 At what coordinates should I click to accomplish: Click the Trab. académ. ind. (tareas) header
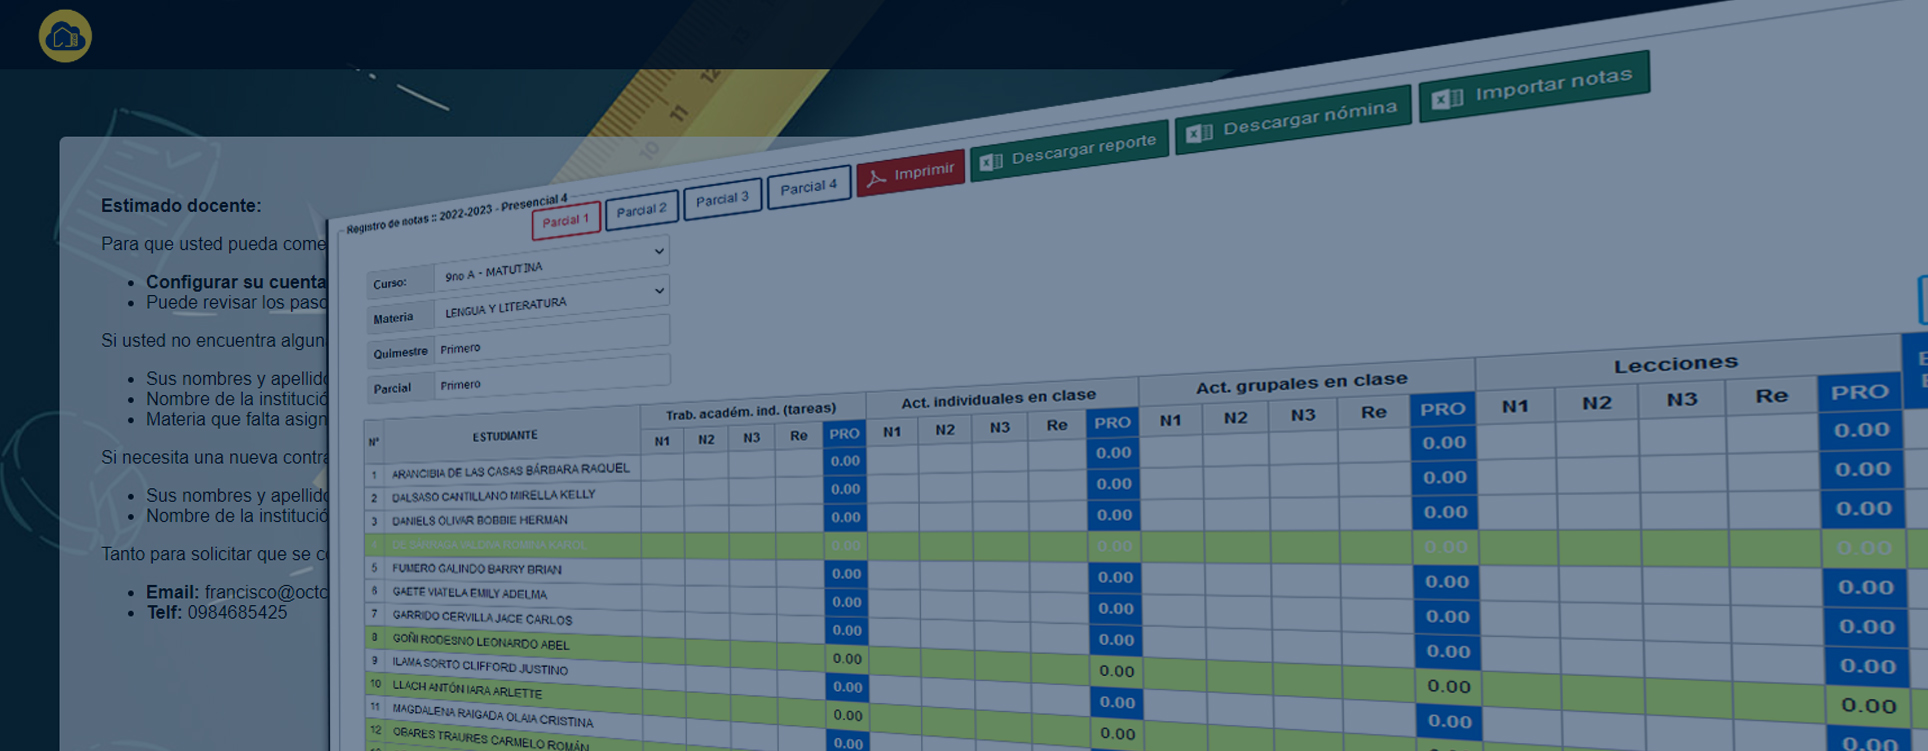tap(751, 411)
